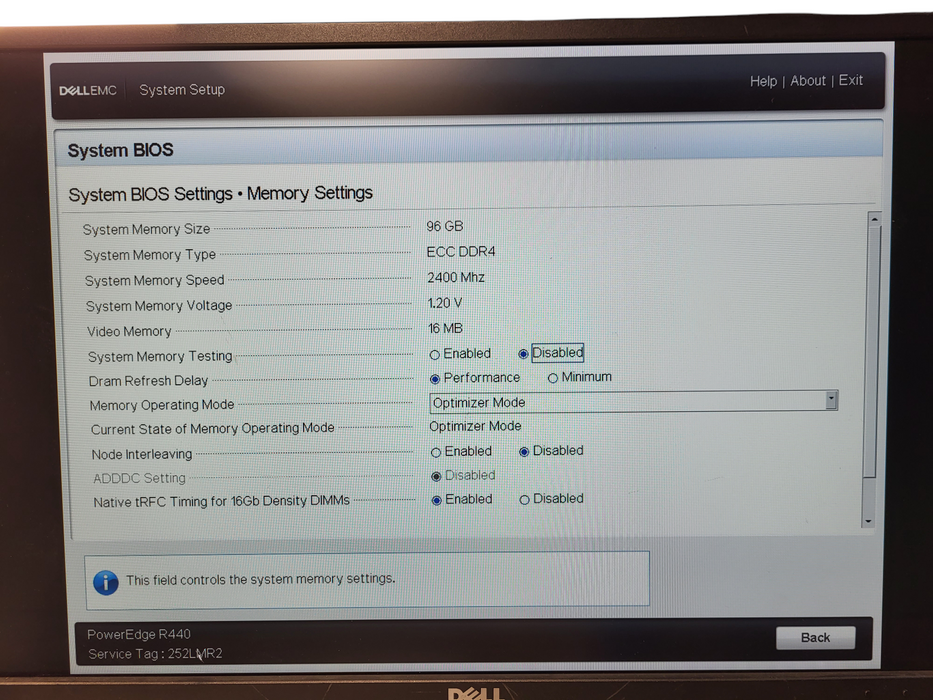Click the Dell EMC logo
The height and width of the screenshot is (700, 933).
(88, 90)
